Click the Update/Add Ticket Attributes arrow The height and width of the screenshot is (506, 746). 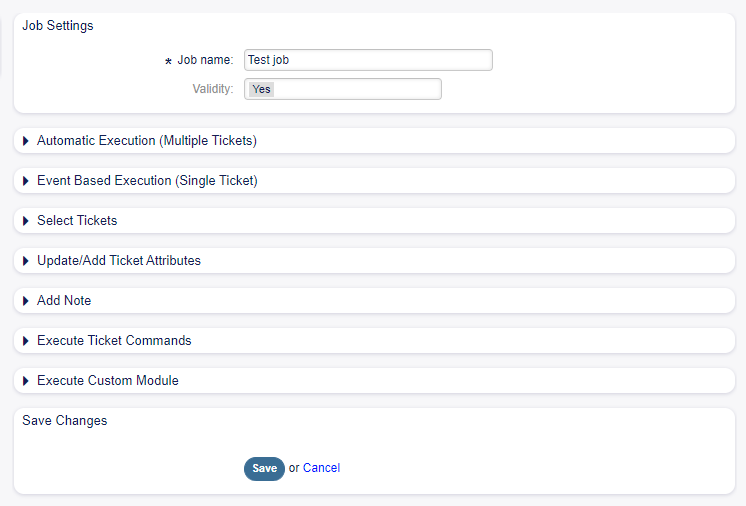coord(26,261)
